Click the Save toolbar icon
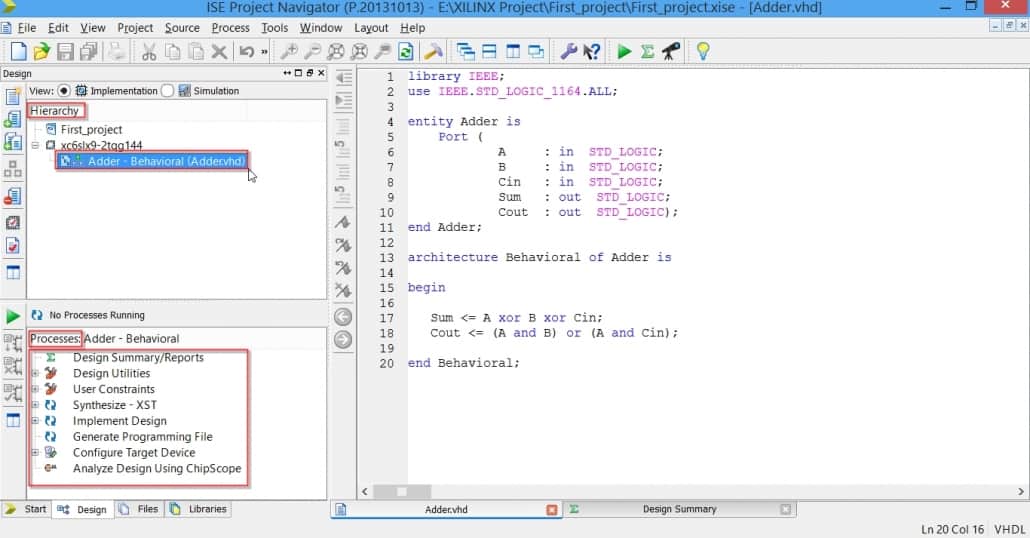The width and height of the screenshot is (1030, 538). click(65, 51)
